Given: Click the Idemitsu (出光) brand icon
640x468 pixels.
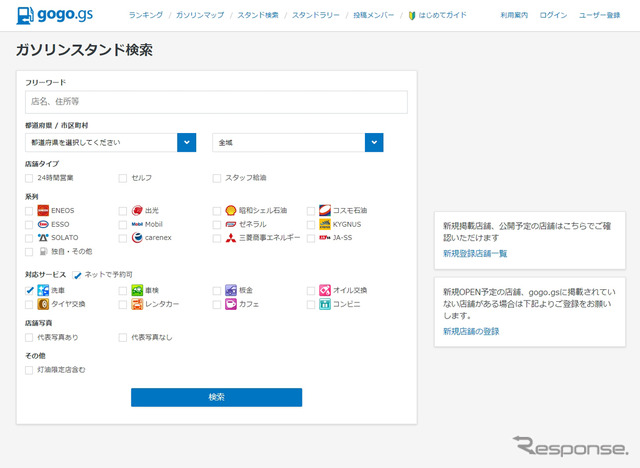Looking at the screenshot, I should (x=137, y=211).
